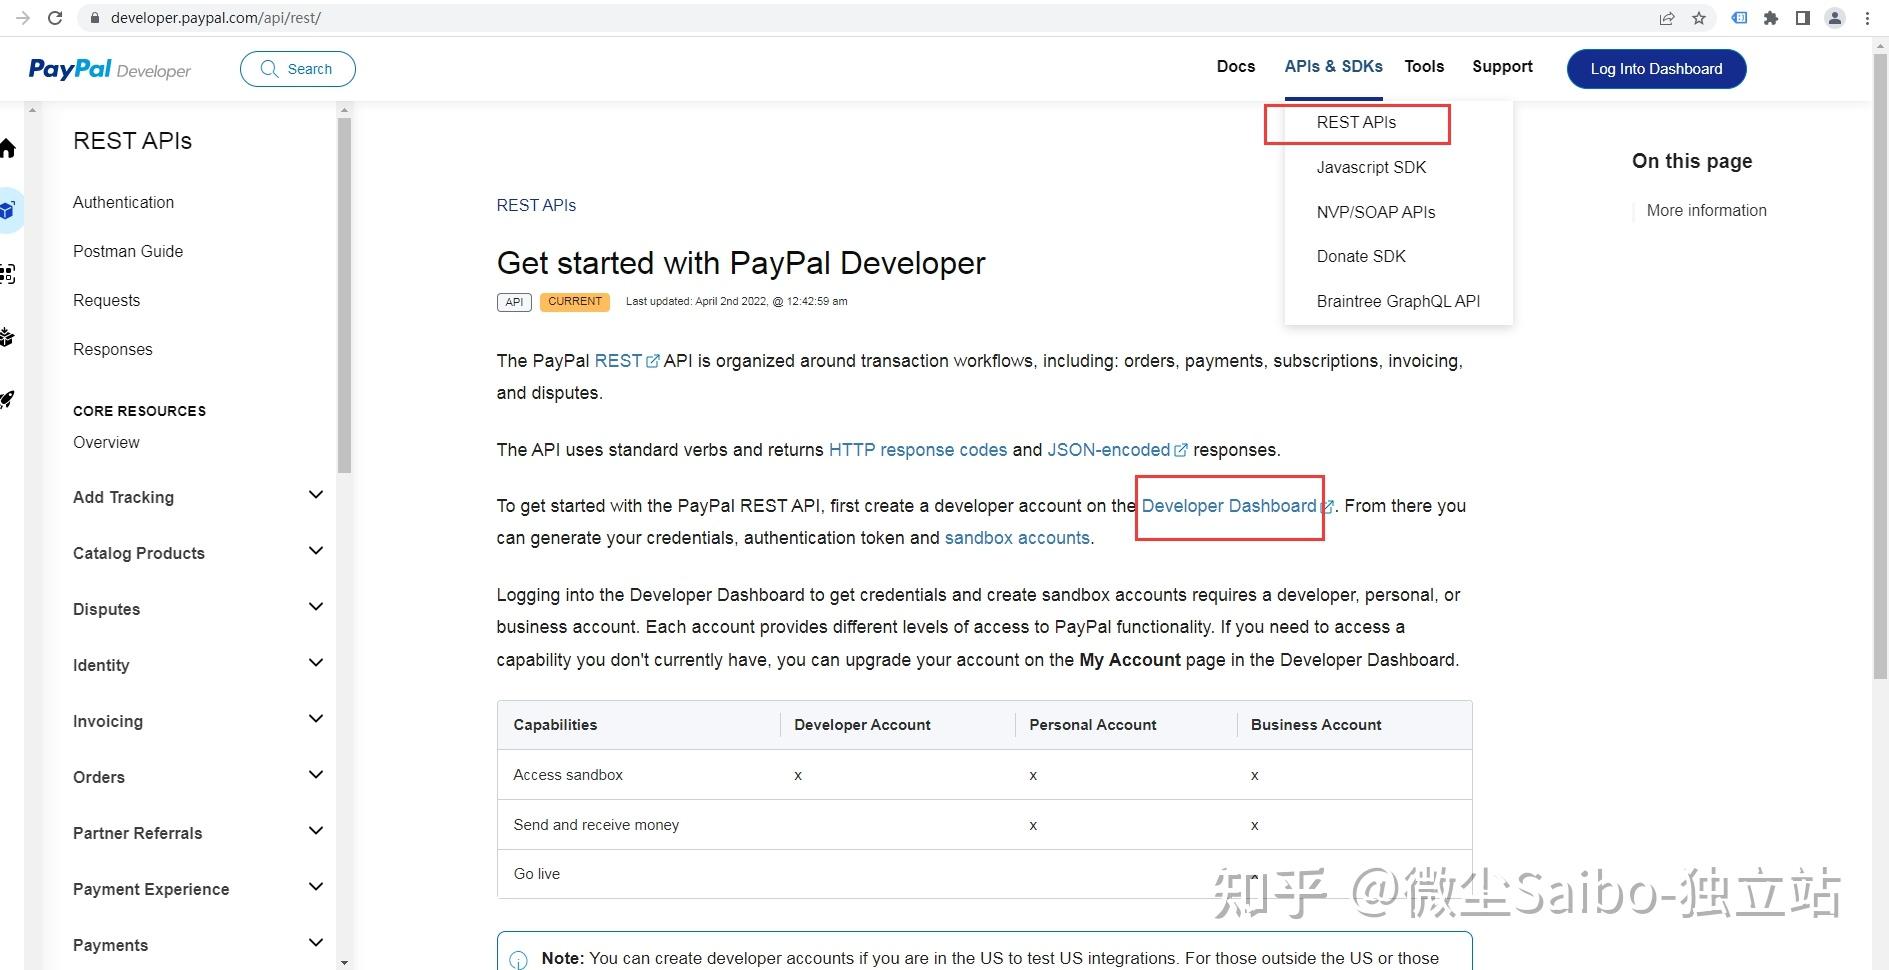
Task: Open the Search bar with magnifier icon
Action: tap(297, 69)
